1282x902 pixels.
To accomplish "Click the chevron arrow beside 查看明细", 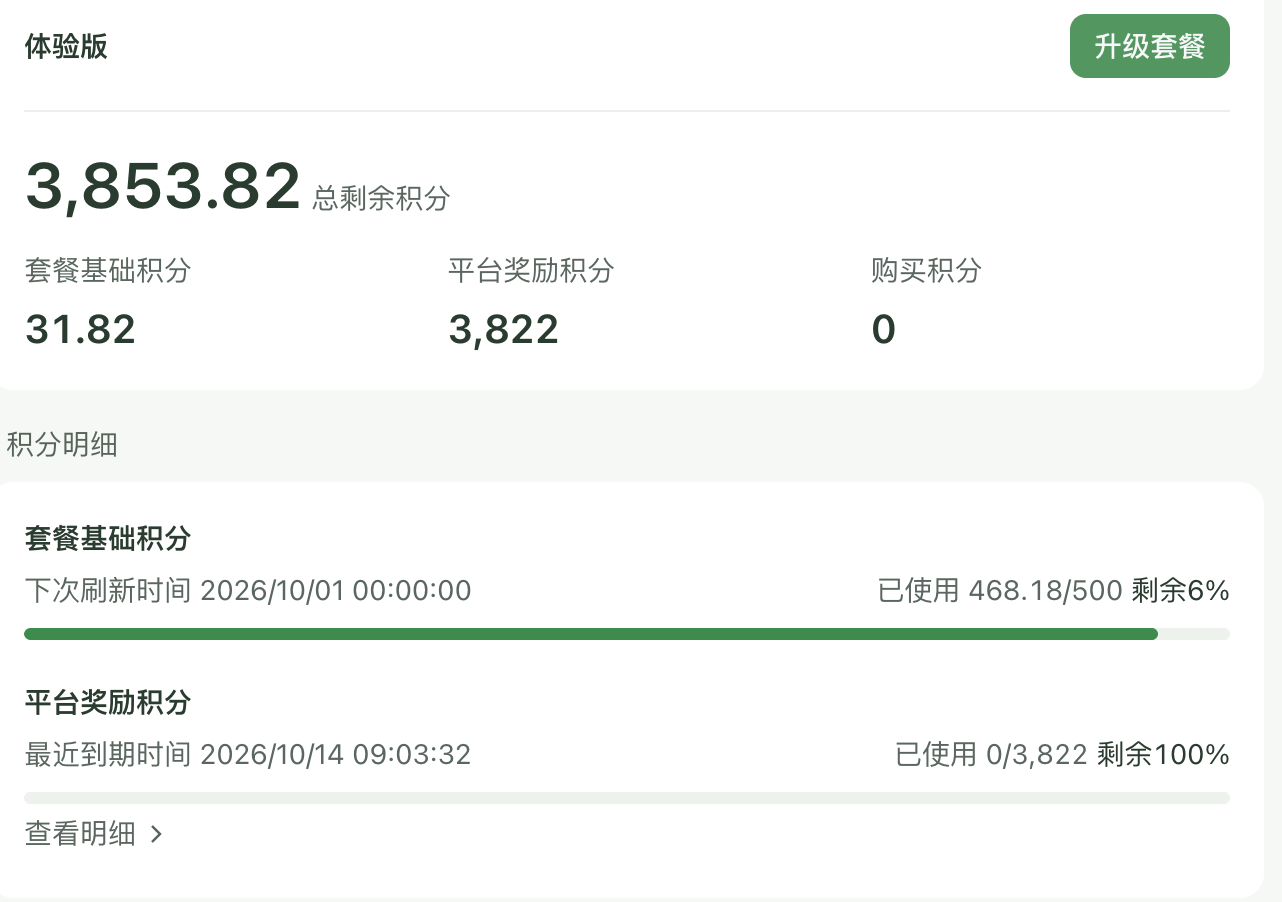I will pos(155,834).
